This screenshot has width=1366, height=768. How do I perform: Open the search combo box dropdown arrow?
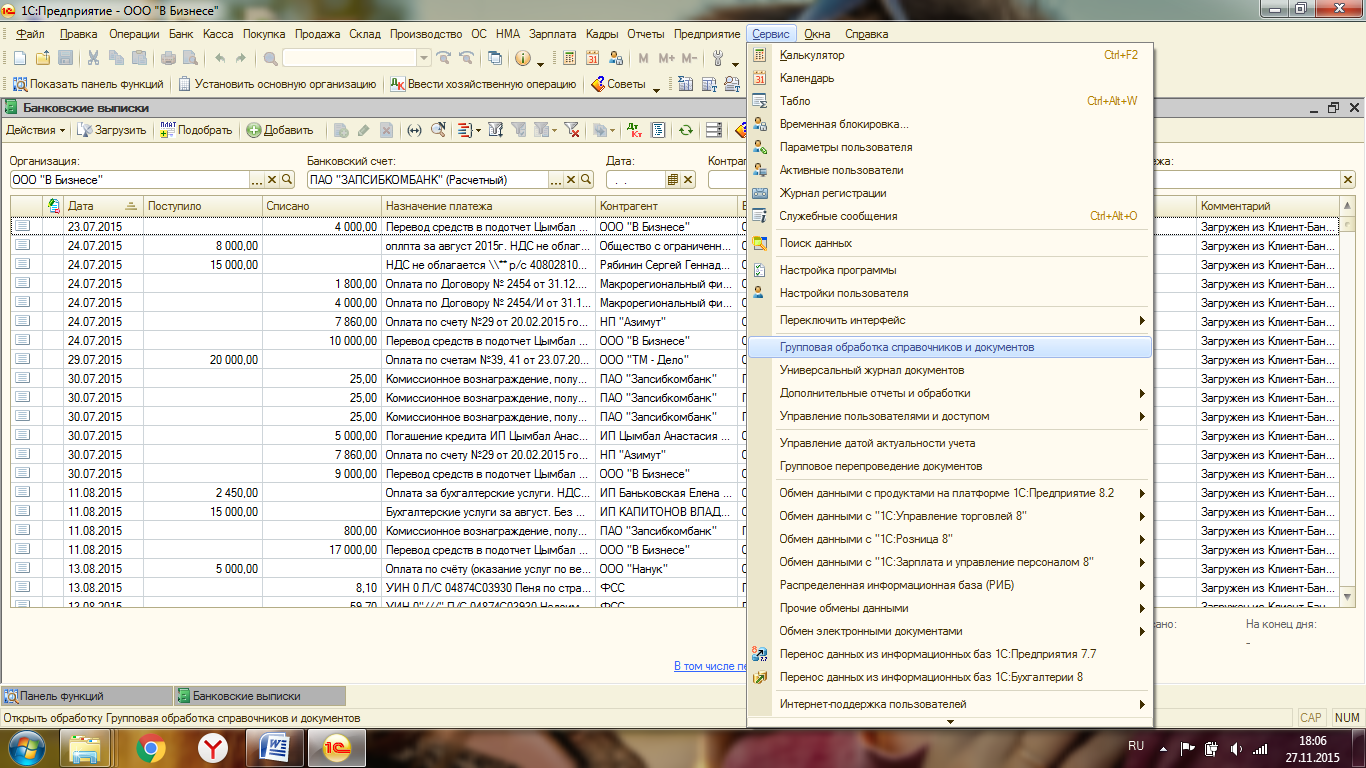click(x=424, y=58)
